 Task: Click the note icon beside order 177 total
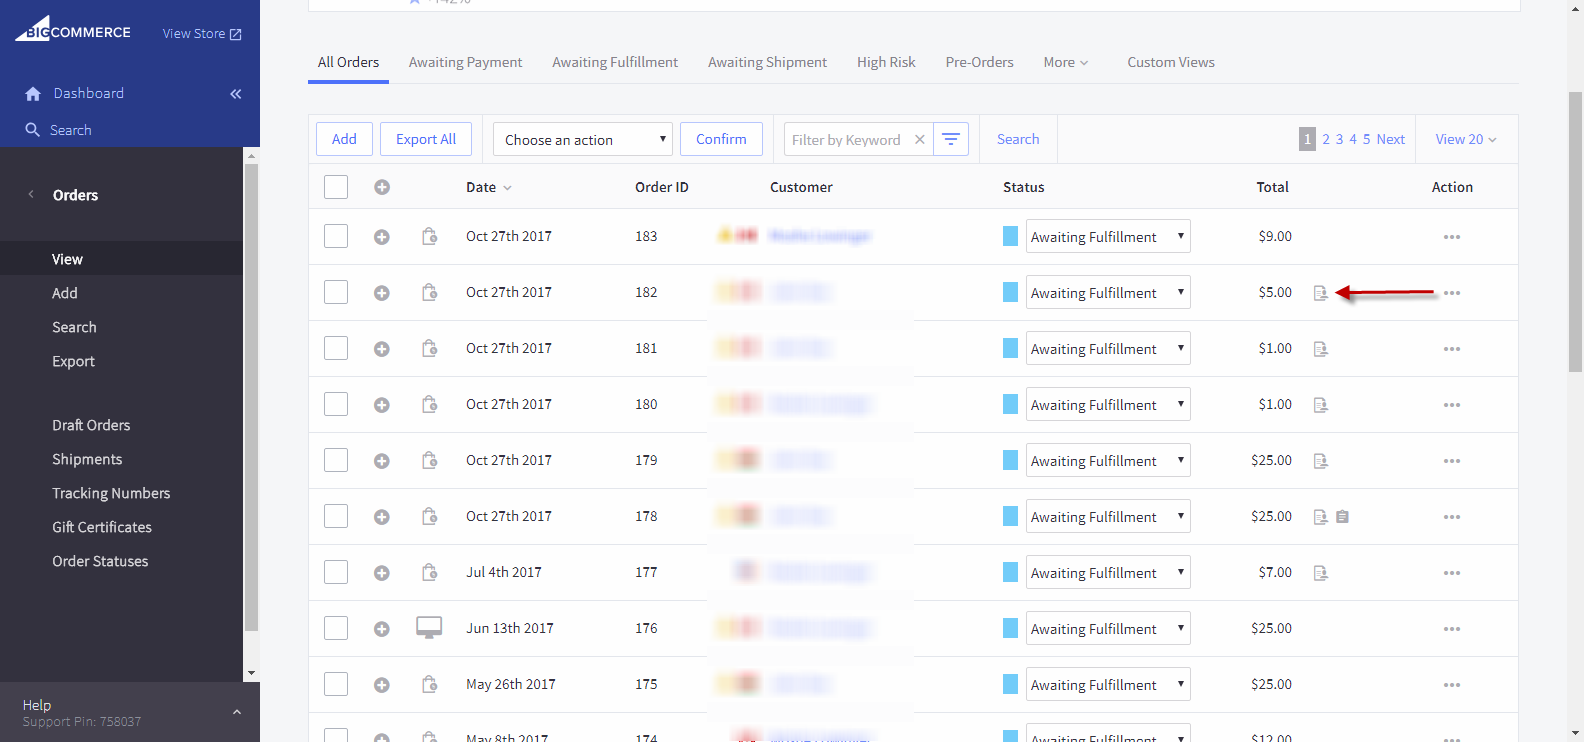1320,573
